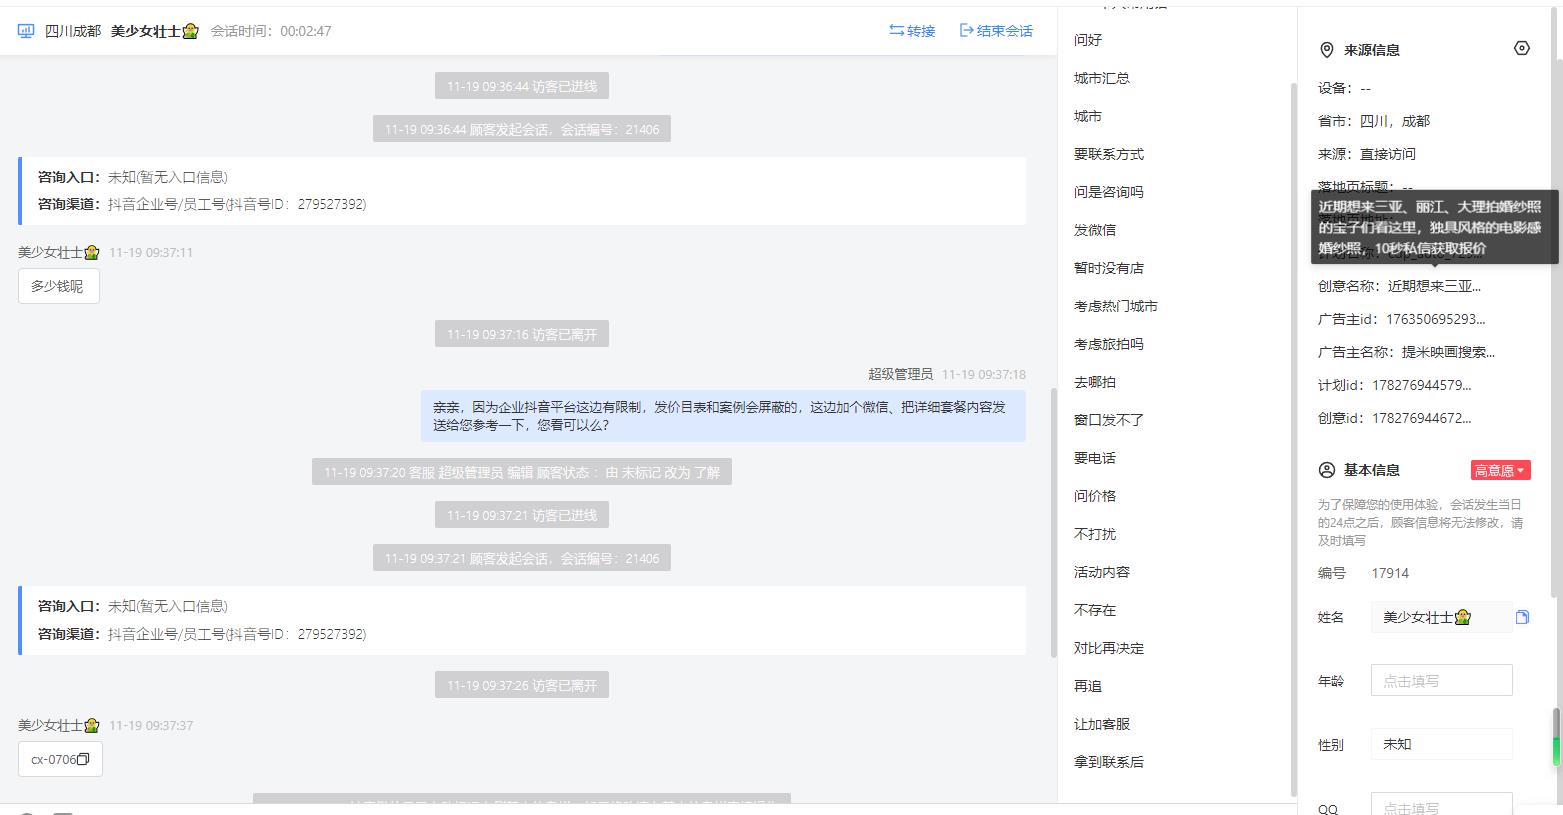Select quick reply 不存在
Screen dimensions: 1563x815
pyautogui.click(x=1095, y=610)
